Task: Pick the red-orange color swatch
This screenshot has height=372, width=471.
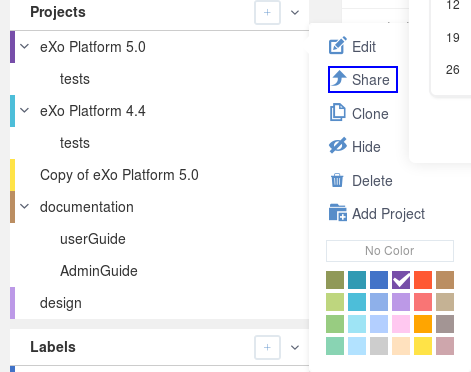Action: pos(423,280)
